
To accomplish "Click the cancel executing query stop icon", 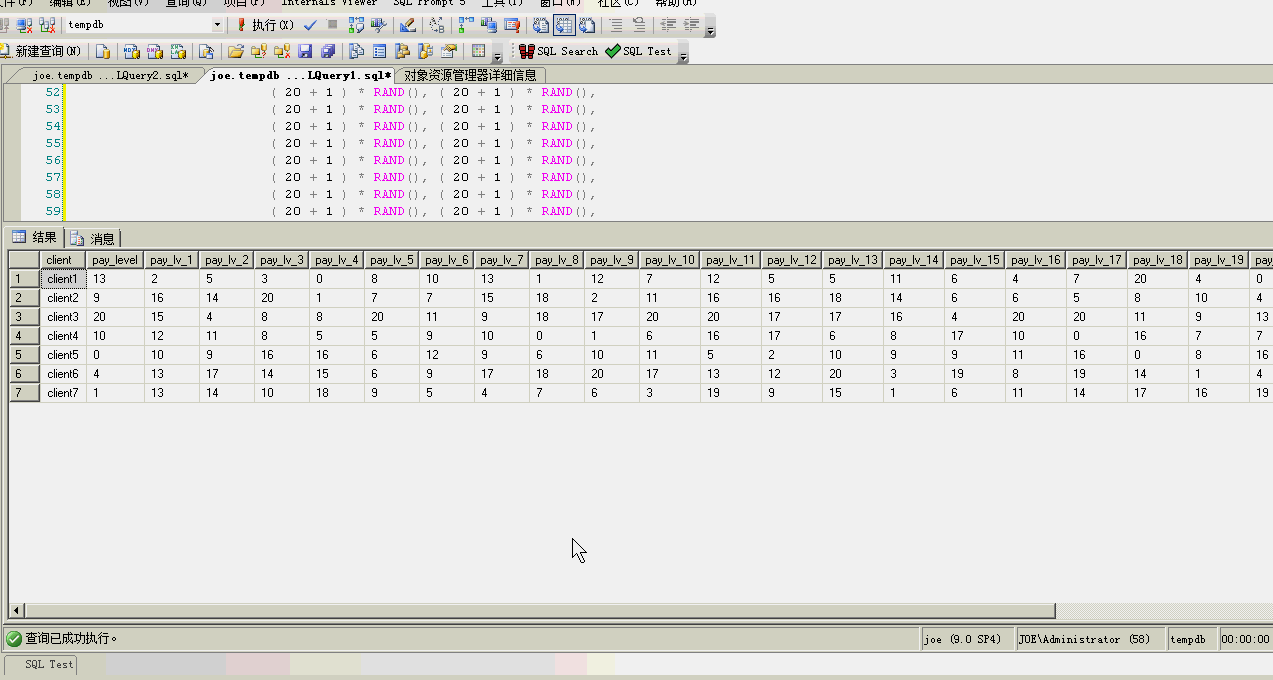I will (332, 25).
